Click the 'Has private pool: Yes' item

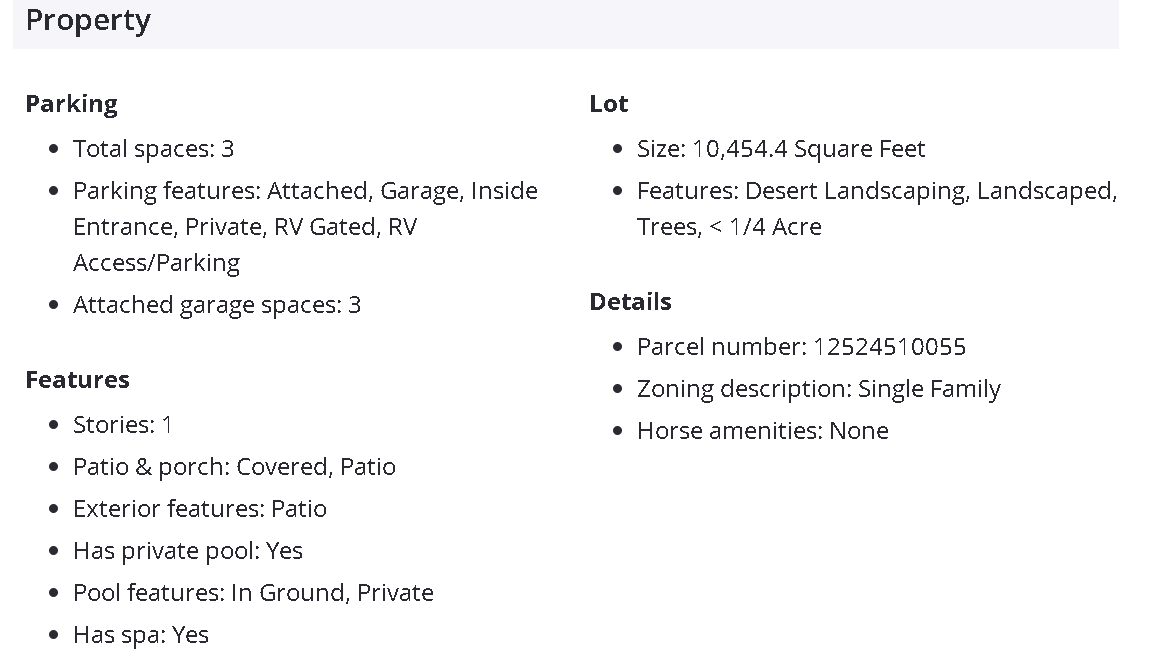point(187,551)
